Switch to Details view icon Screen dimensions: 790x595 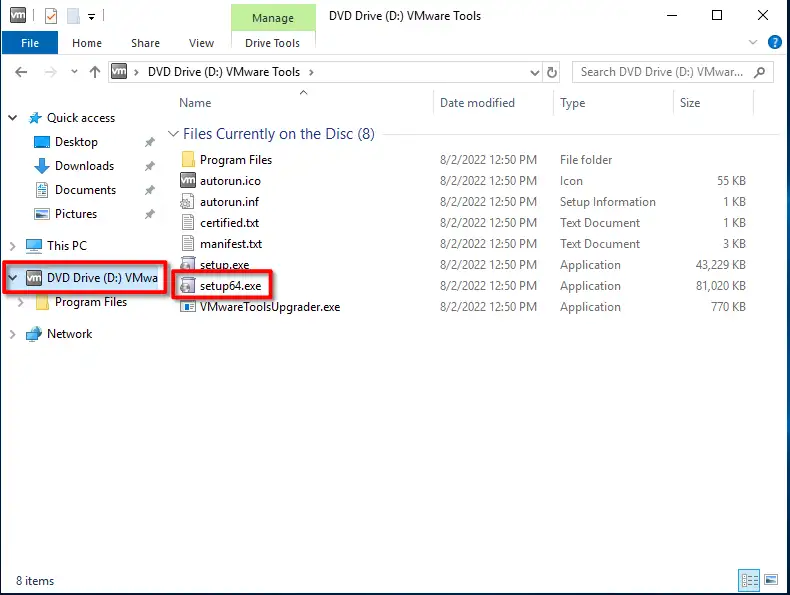[x=749, y=580]
